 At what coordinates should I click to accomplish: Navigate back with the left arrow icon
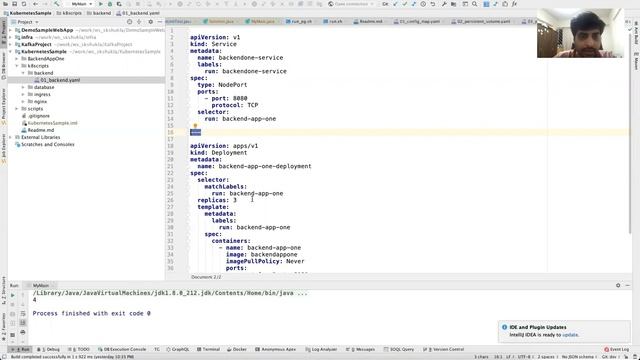pyautogui.click(x=35, y=4)
